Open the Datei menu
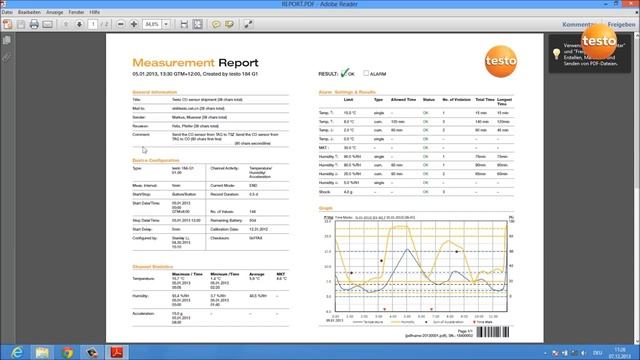 (x=7, y=12)
